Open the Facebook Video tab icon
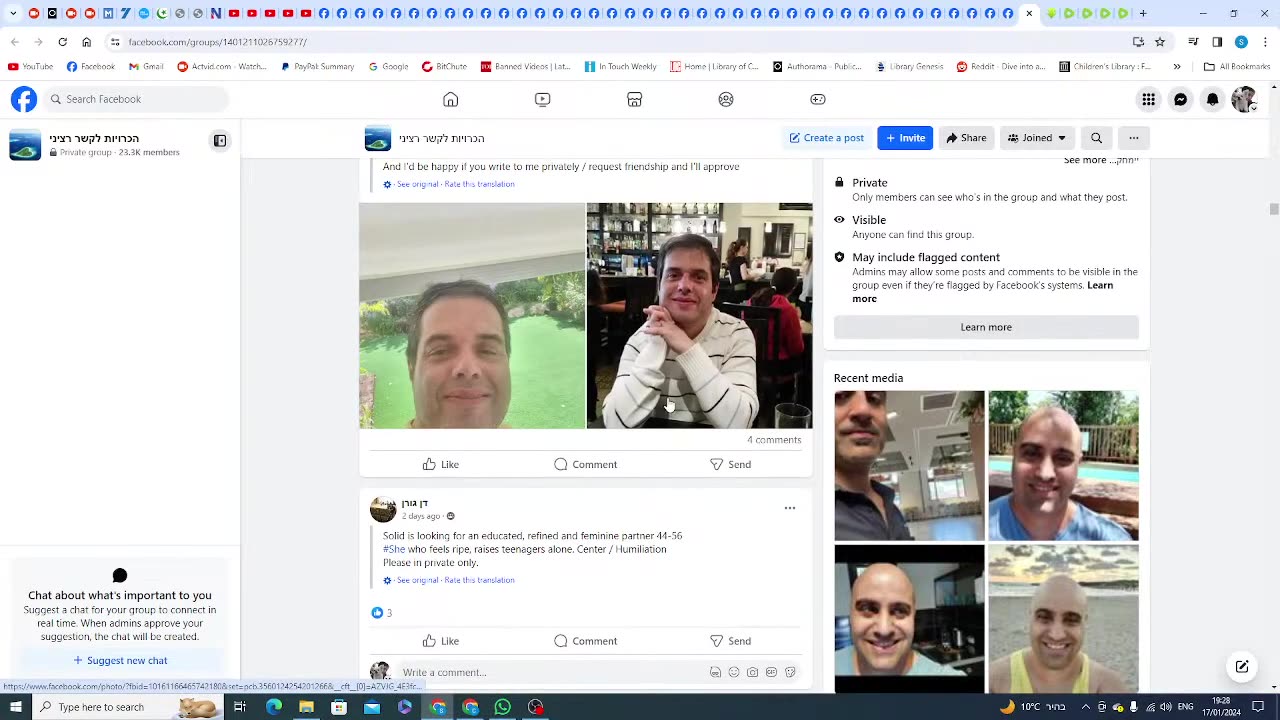 point(542,99)
